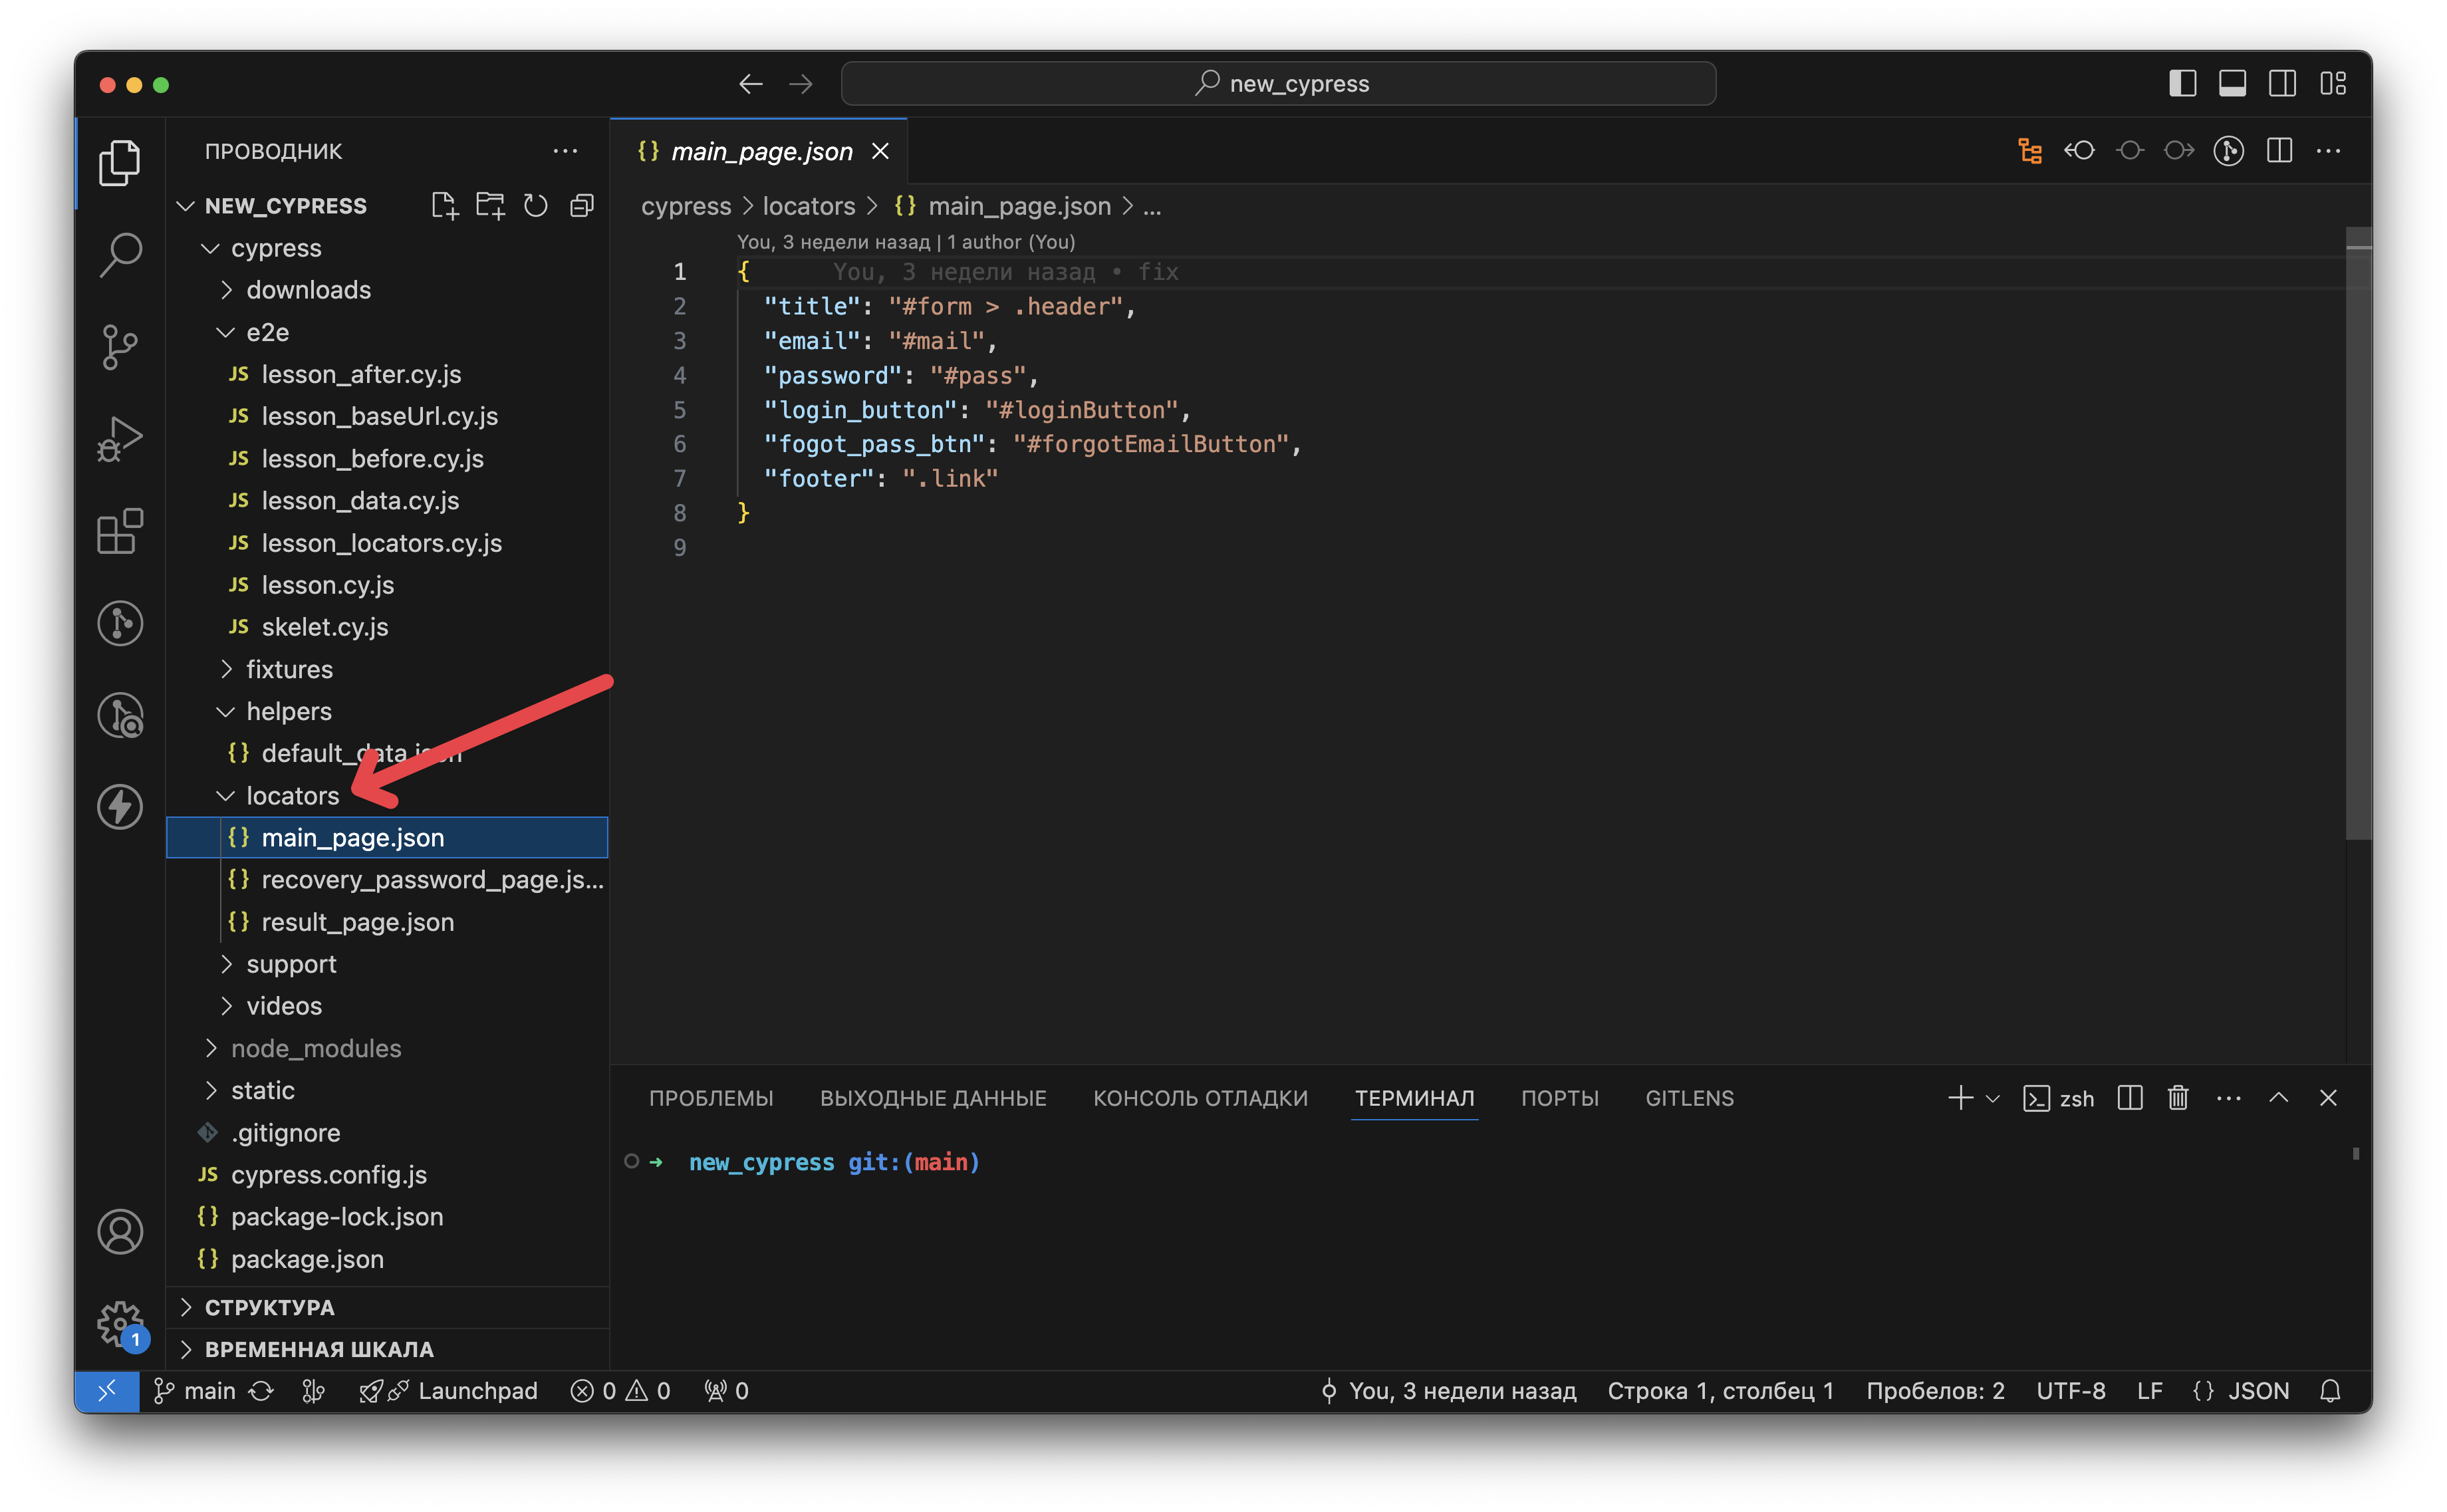Toggle the secondary sidebar visibility

(2282, 84)
